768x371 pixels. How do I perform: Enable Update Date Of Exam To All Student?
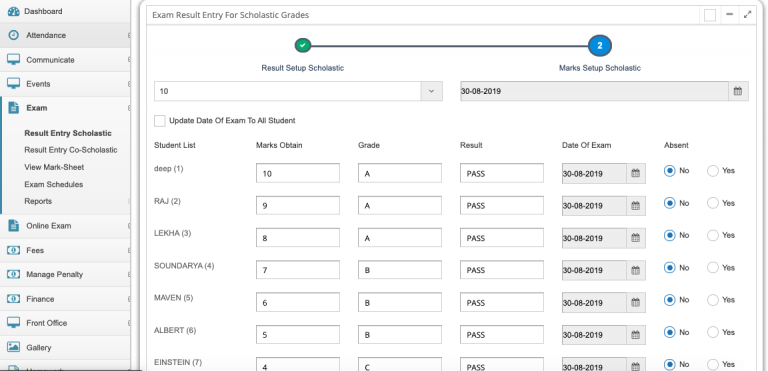coord(160,121)
